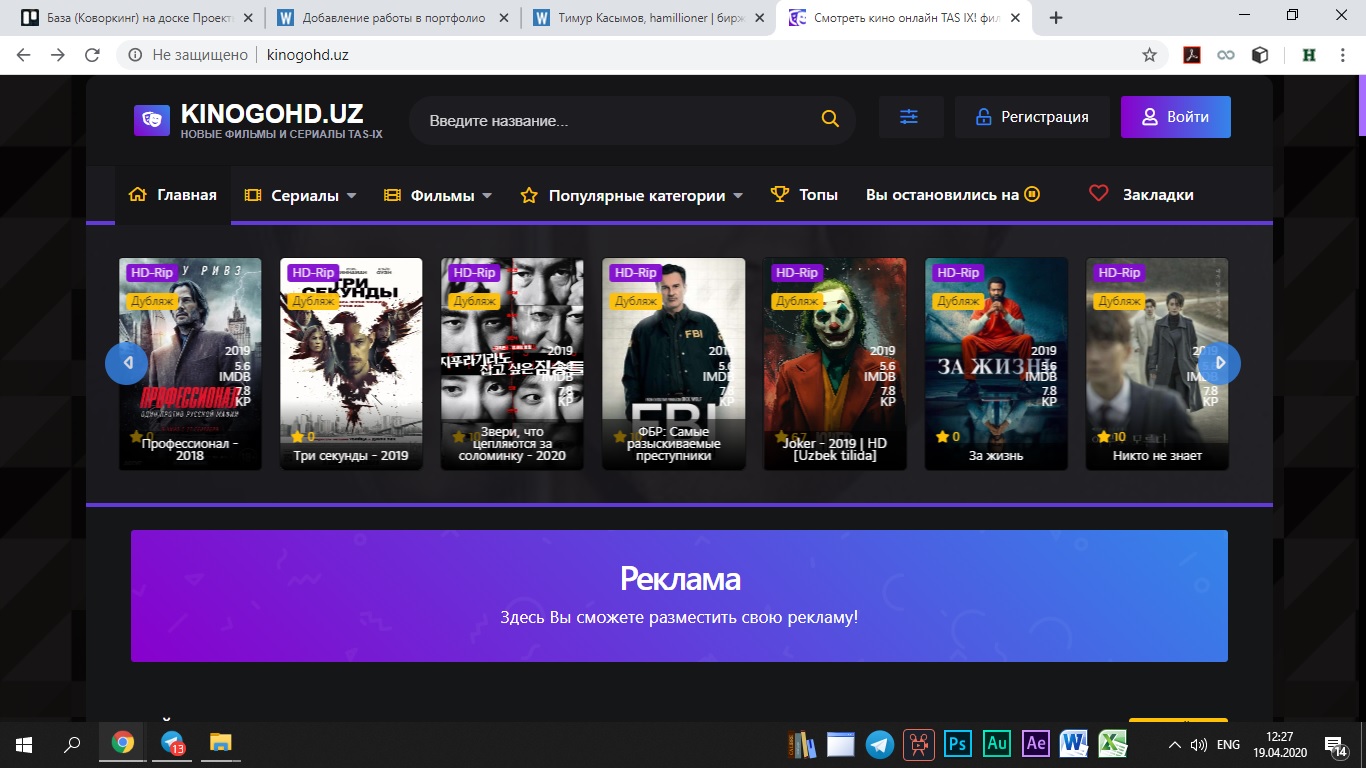Screen dimensions: 1366x768
Task: Open the cube extension icon in Chrome
Action: [x=1260, y=55]
